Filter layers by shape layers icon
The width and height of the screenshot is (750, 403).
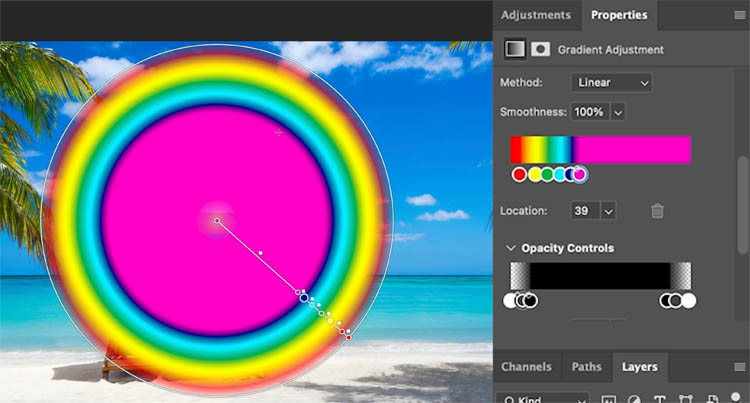pyautogui.click(x=685, y=400)
